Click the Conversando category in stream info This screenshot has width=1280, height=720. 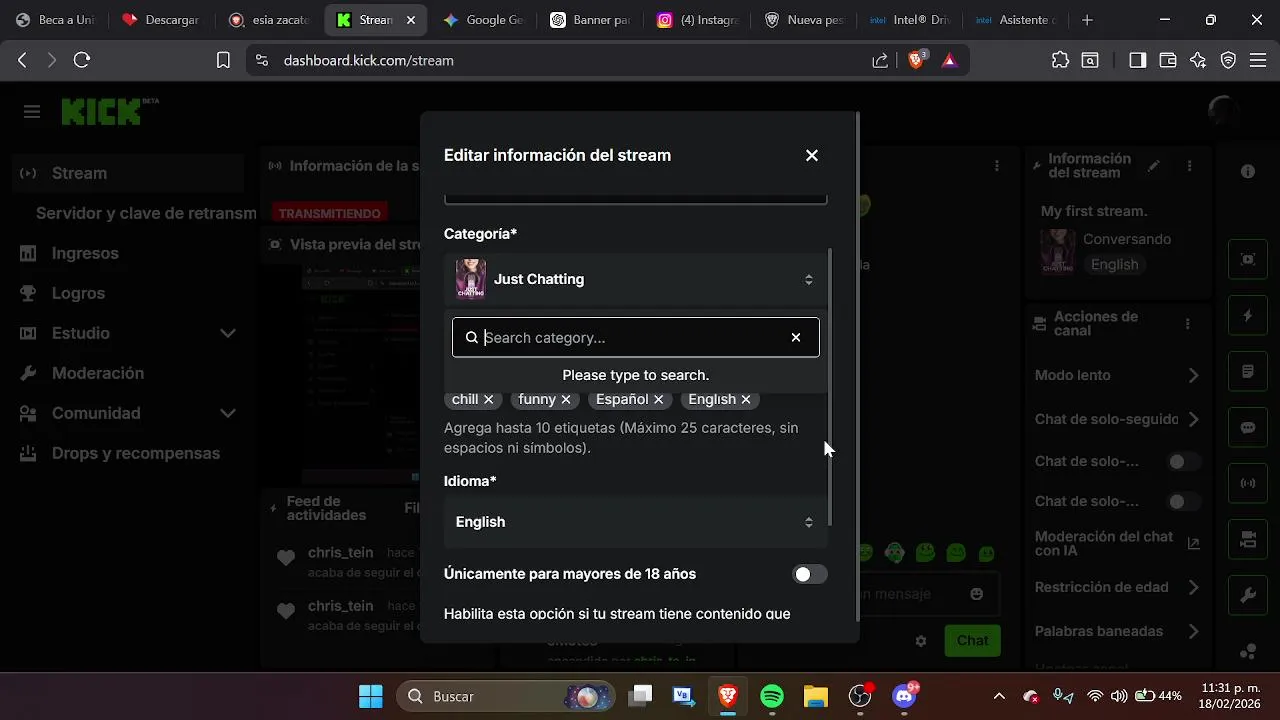click(x=1127, y=239)
